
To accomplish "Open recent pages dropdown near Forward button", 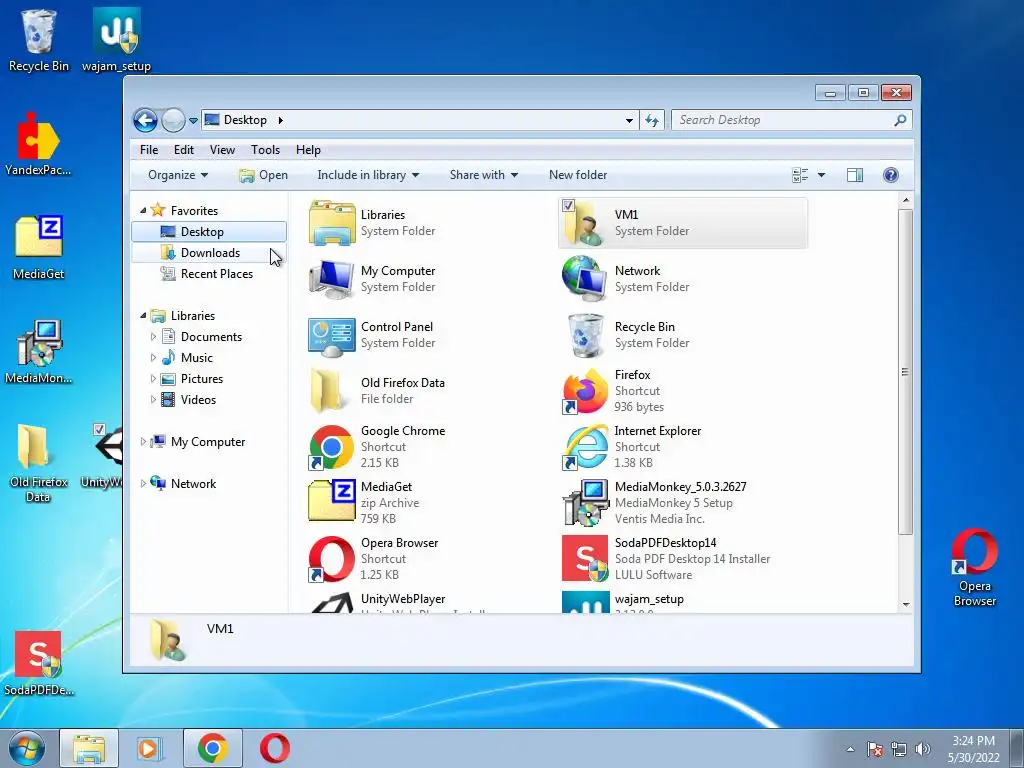I will [x=193, y=120].
